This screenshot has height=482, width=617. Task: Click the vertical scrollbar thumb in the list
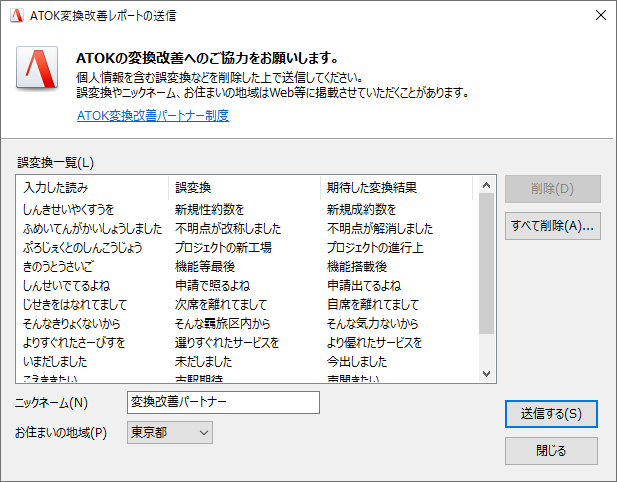click(486, 264)
